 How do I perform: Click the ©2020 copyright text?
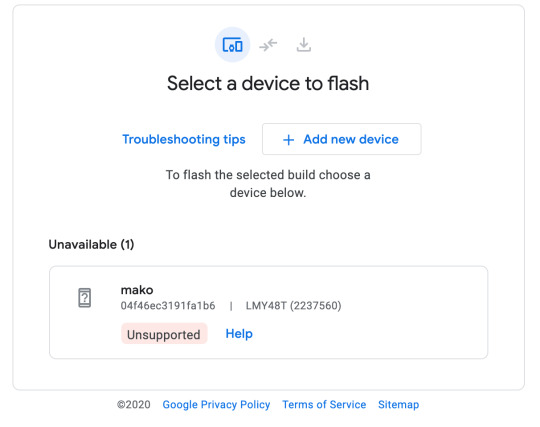[134, 405]
